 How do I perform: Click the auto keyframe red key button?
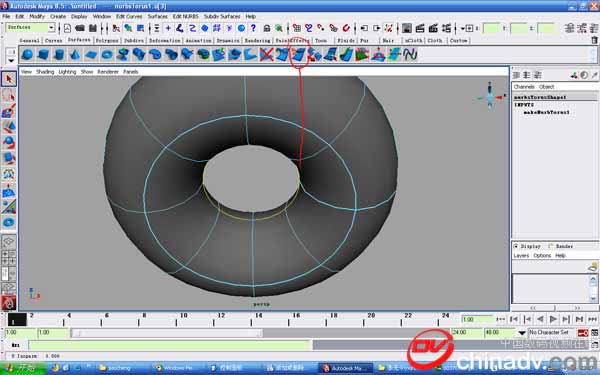[x=583, y=333]
